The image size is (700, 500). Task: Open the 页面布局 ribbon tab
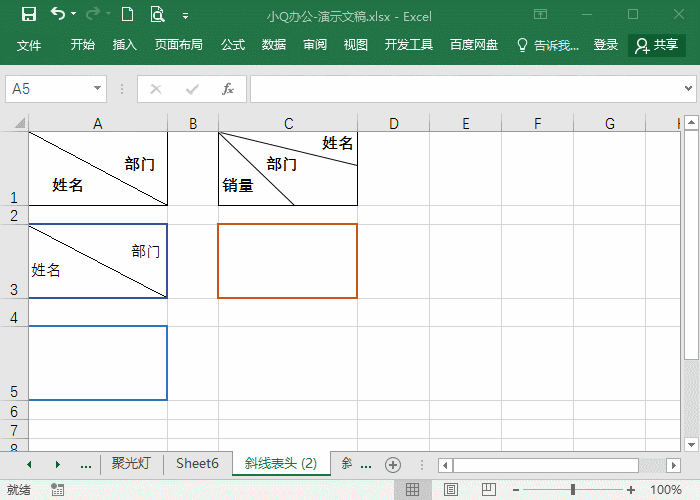pos(179,45)
